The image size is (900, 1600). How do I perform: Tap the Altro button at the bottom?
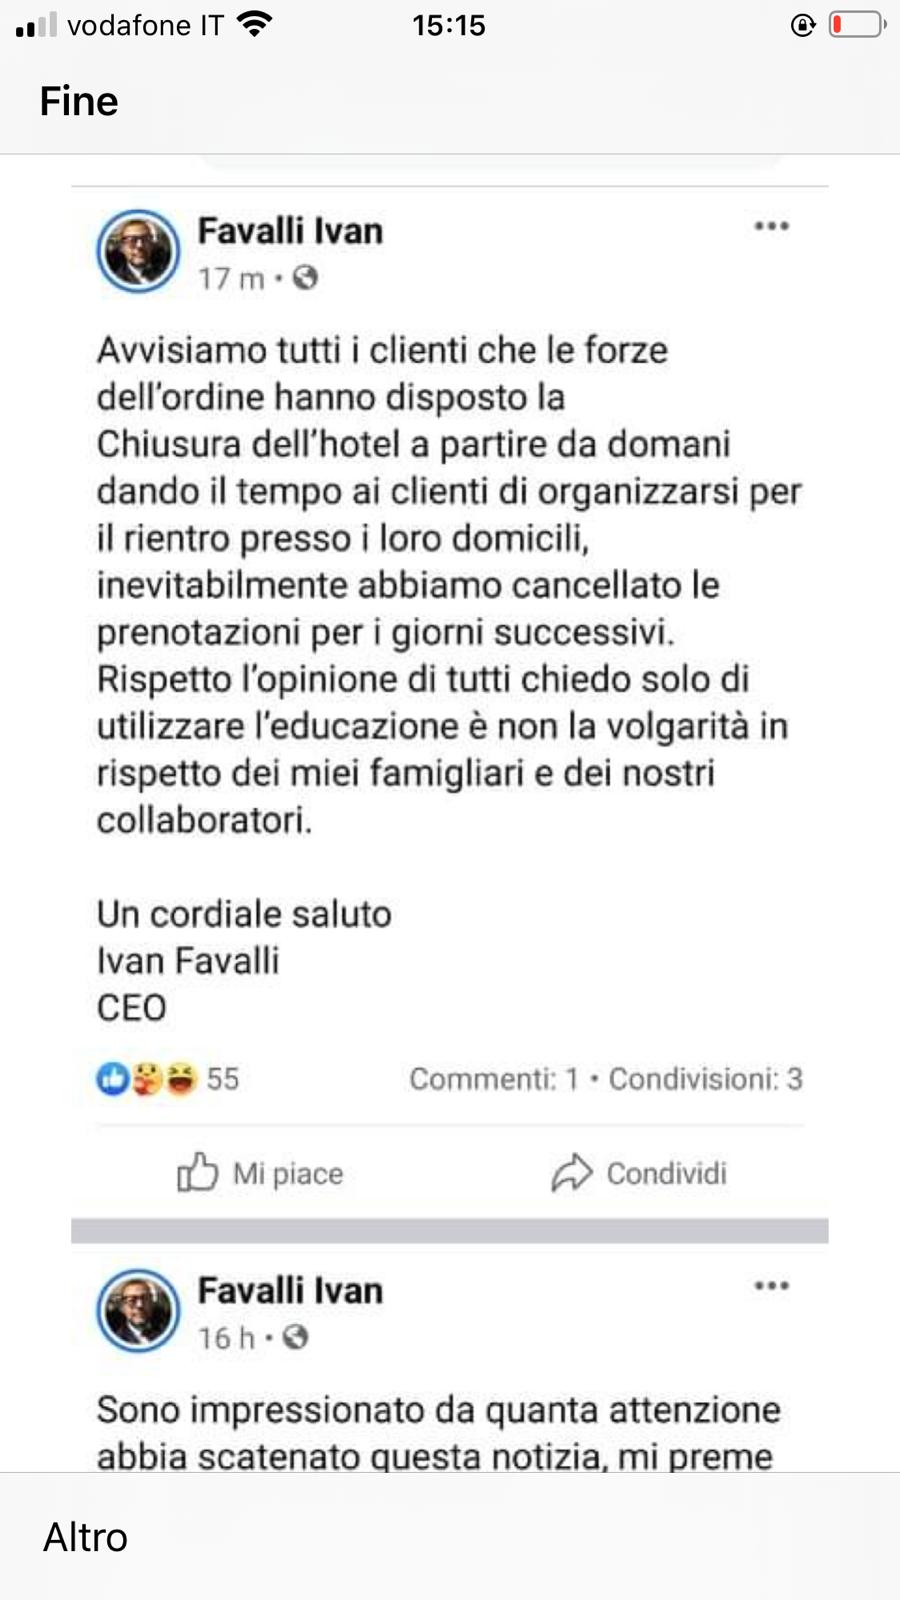(85, 1537)
